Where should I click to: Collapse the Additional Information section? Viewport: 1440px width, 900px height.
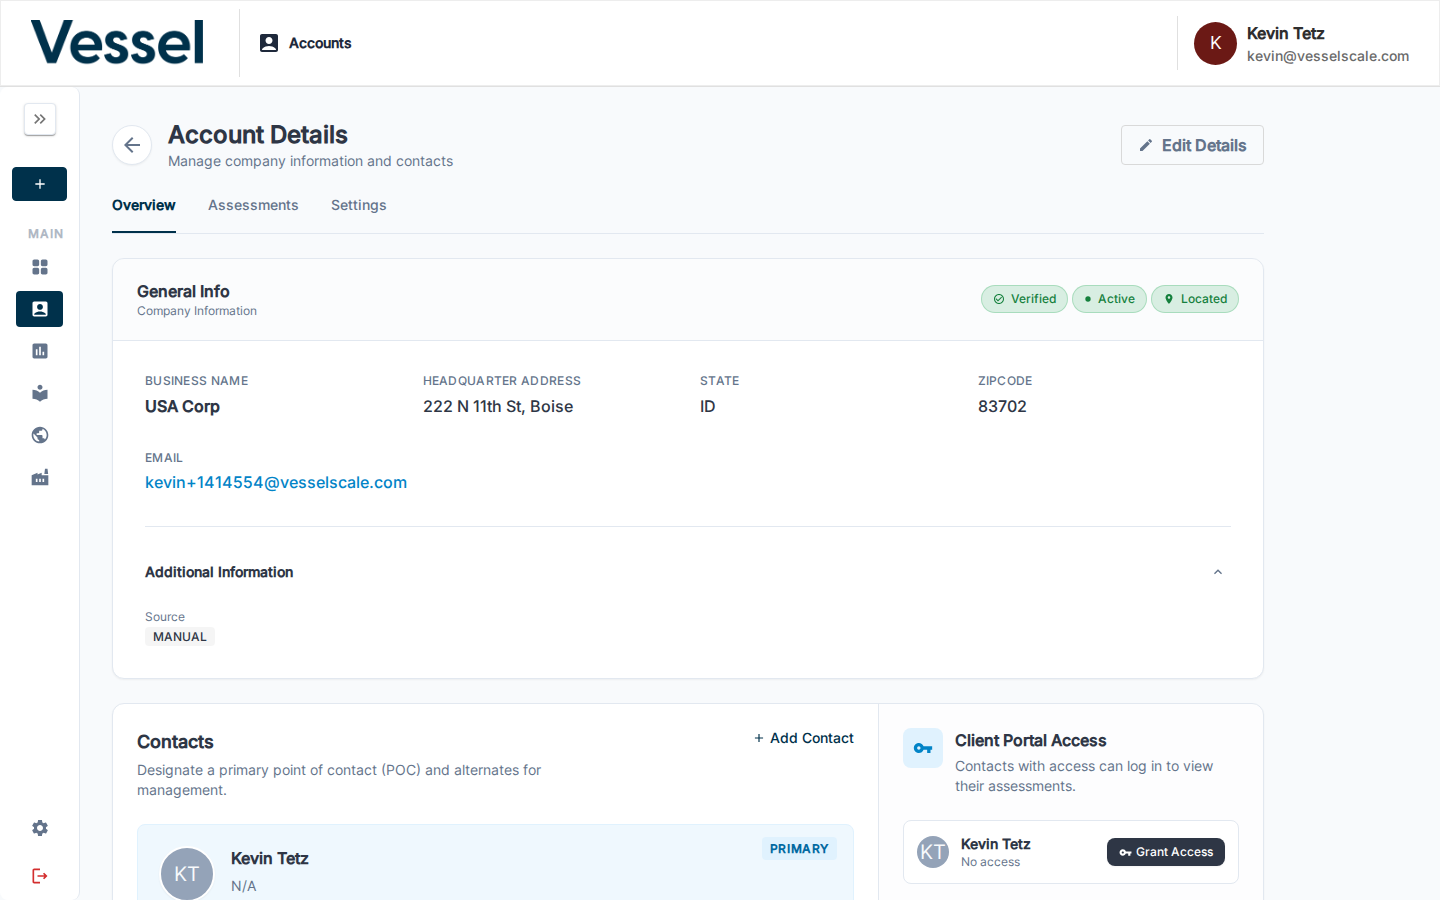point(1217,572)
